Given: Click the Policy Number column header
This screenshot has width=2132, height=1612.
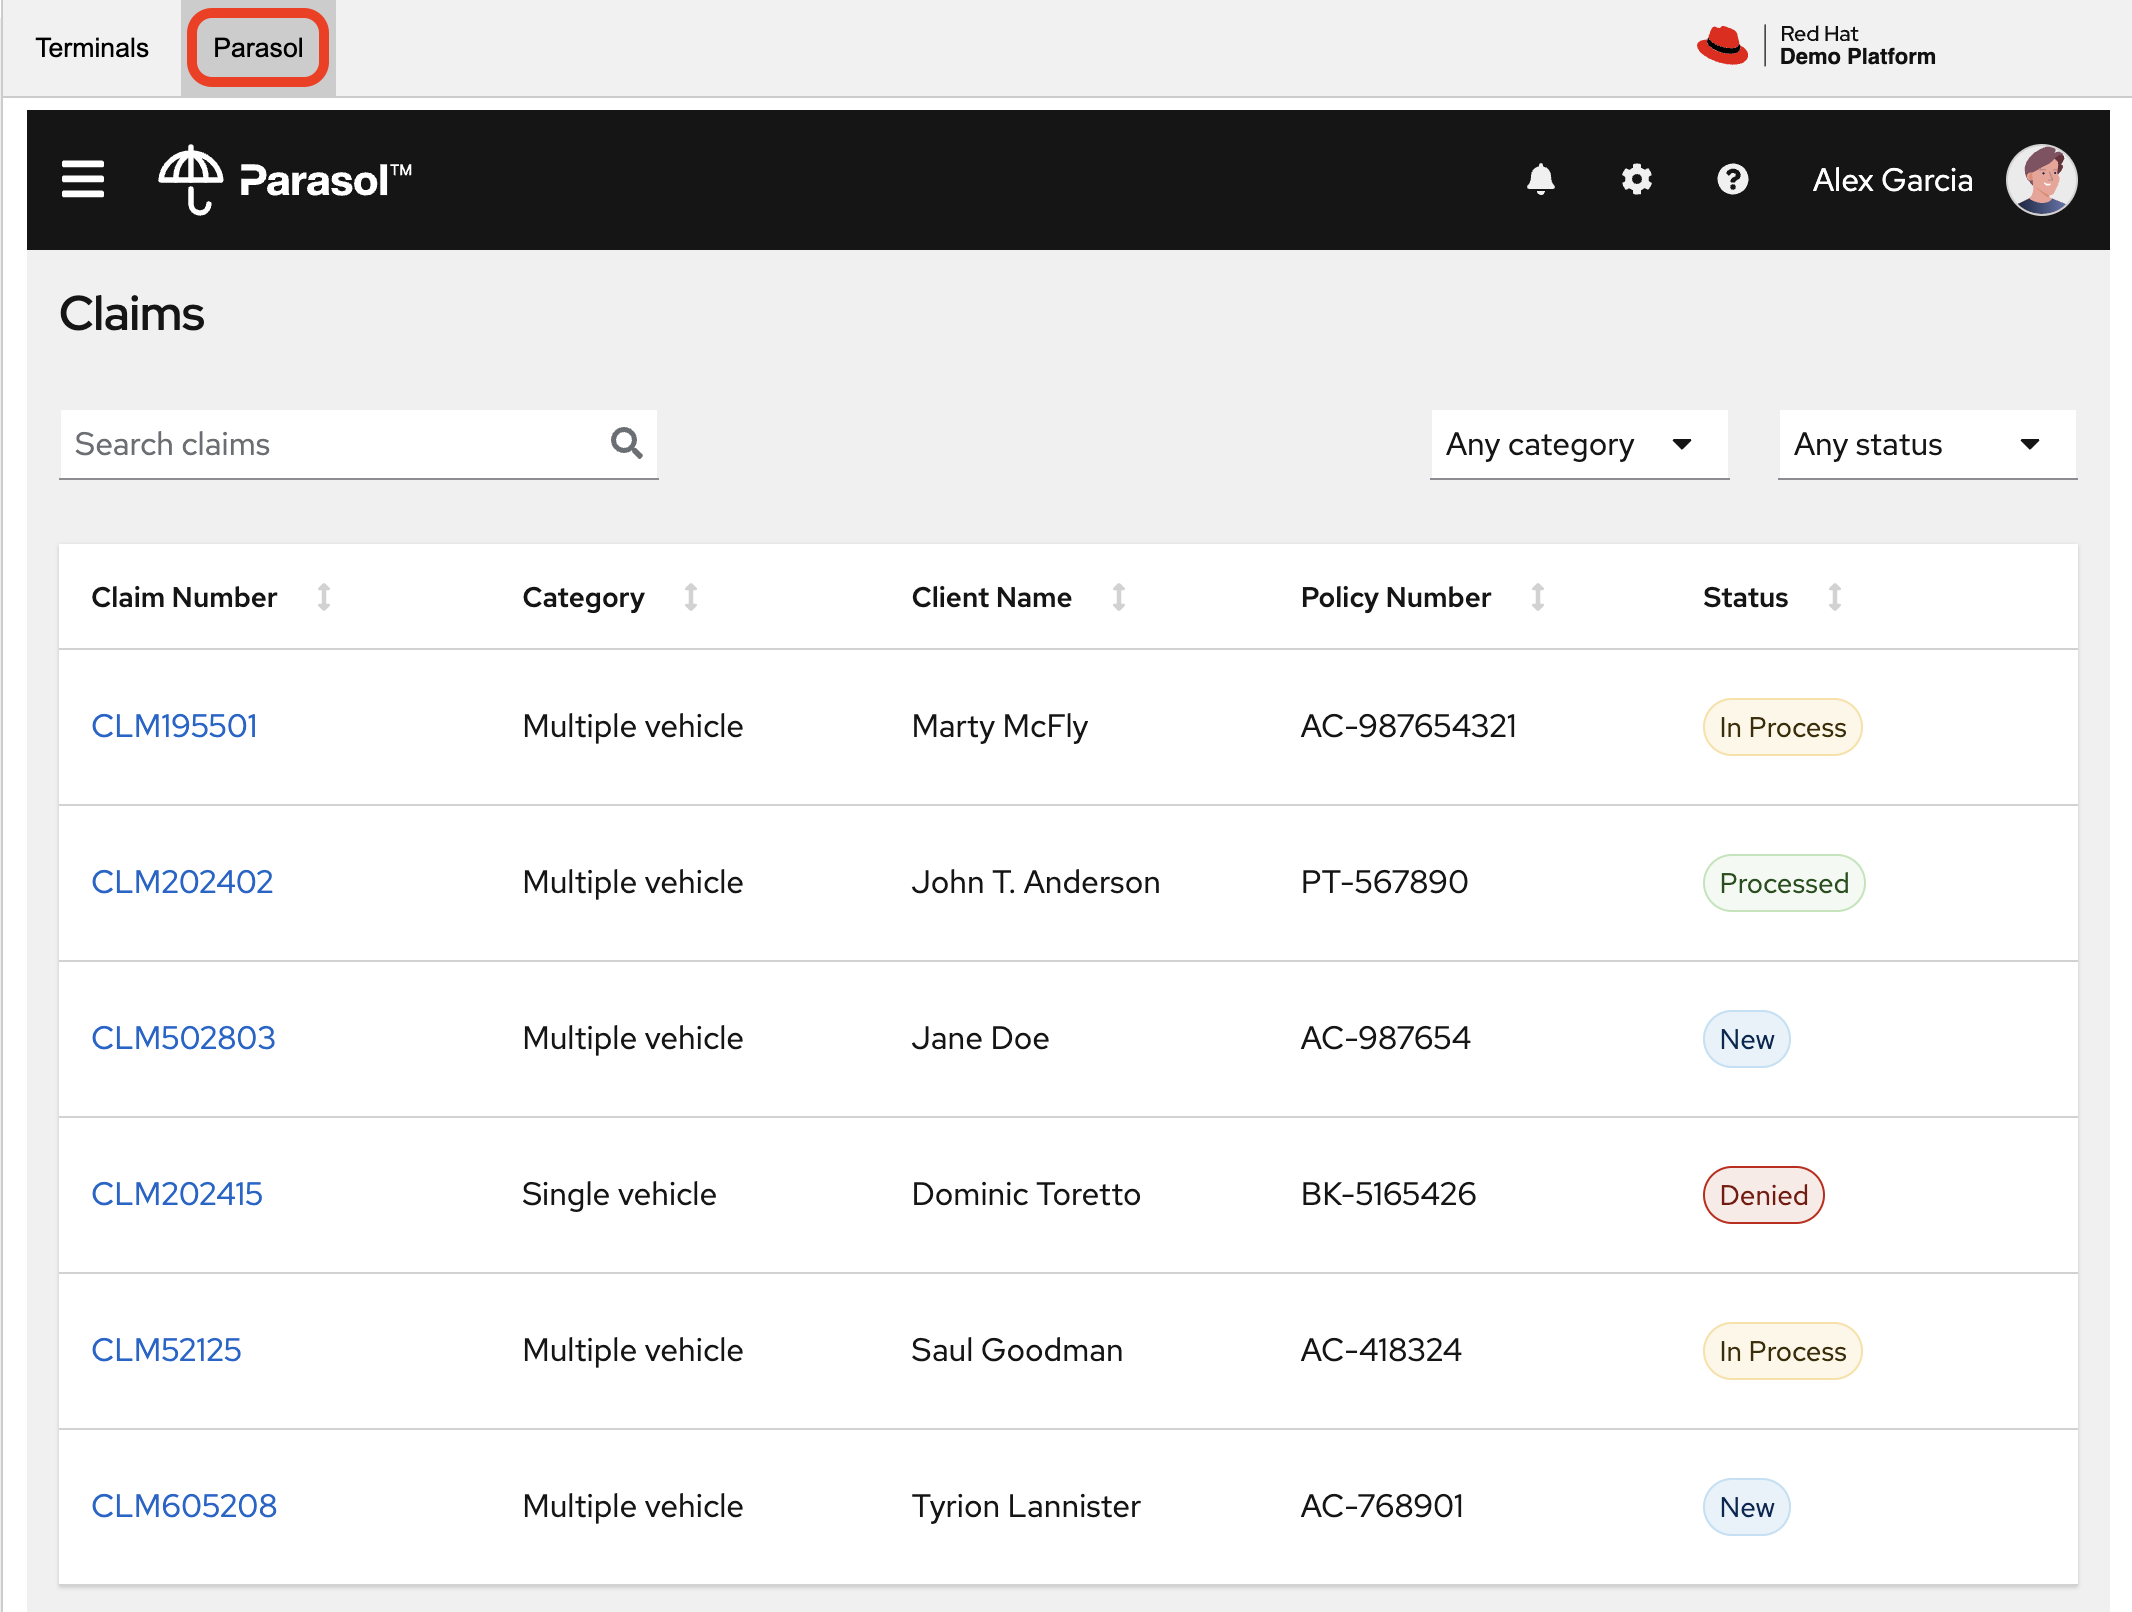Looking at the screenshot, I should 1395,597.
